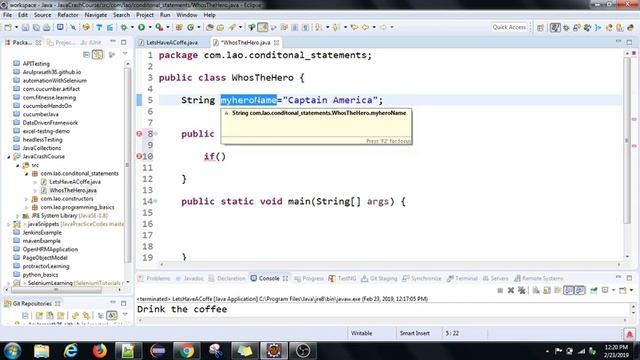Click Remove Launch X icon in Console
Image resolution: width=640 pixels, height=360 pixels.
pos(511,290)
